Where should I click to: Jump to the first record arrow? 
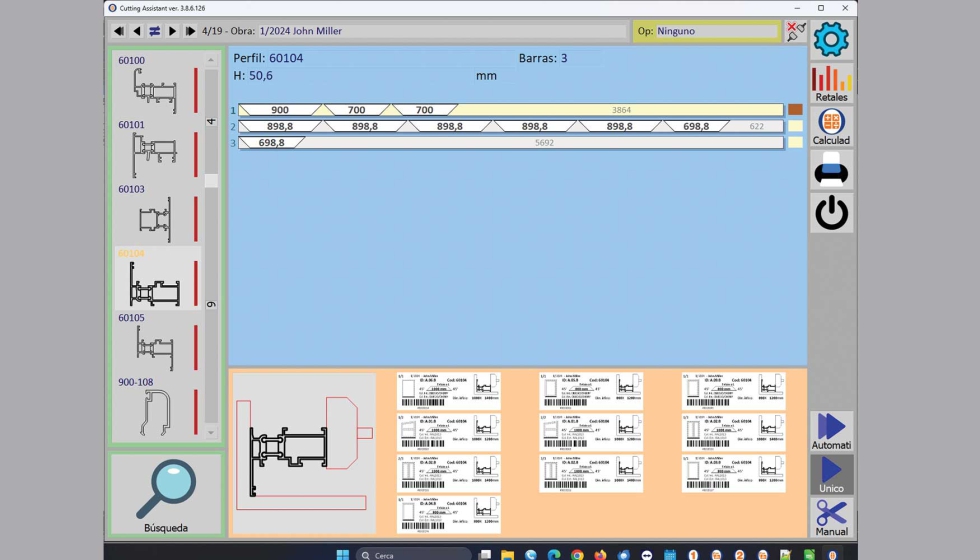(119, 31)
